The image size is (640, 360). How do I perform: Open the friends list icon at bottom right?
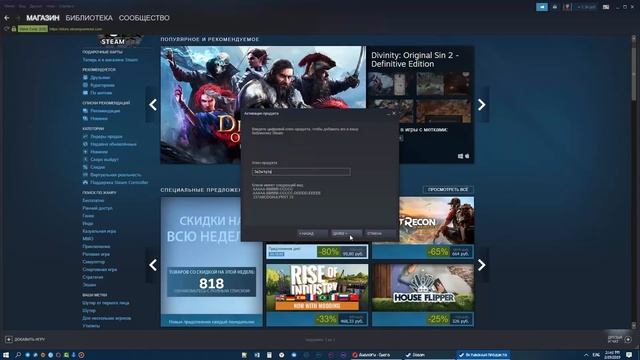[x=628, y=339]
